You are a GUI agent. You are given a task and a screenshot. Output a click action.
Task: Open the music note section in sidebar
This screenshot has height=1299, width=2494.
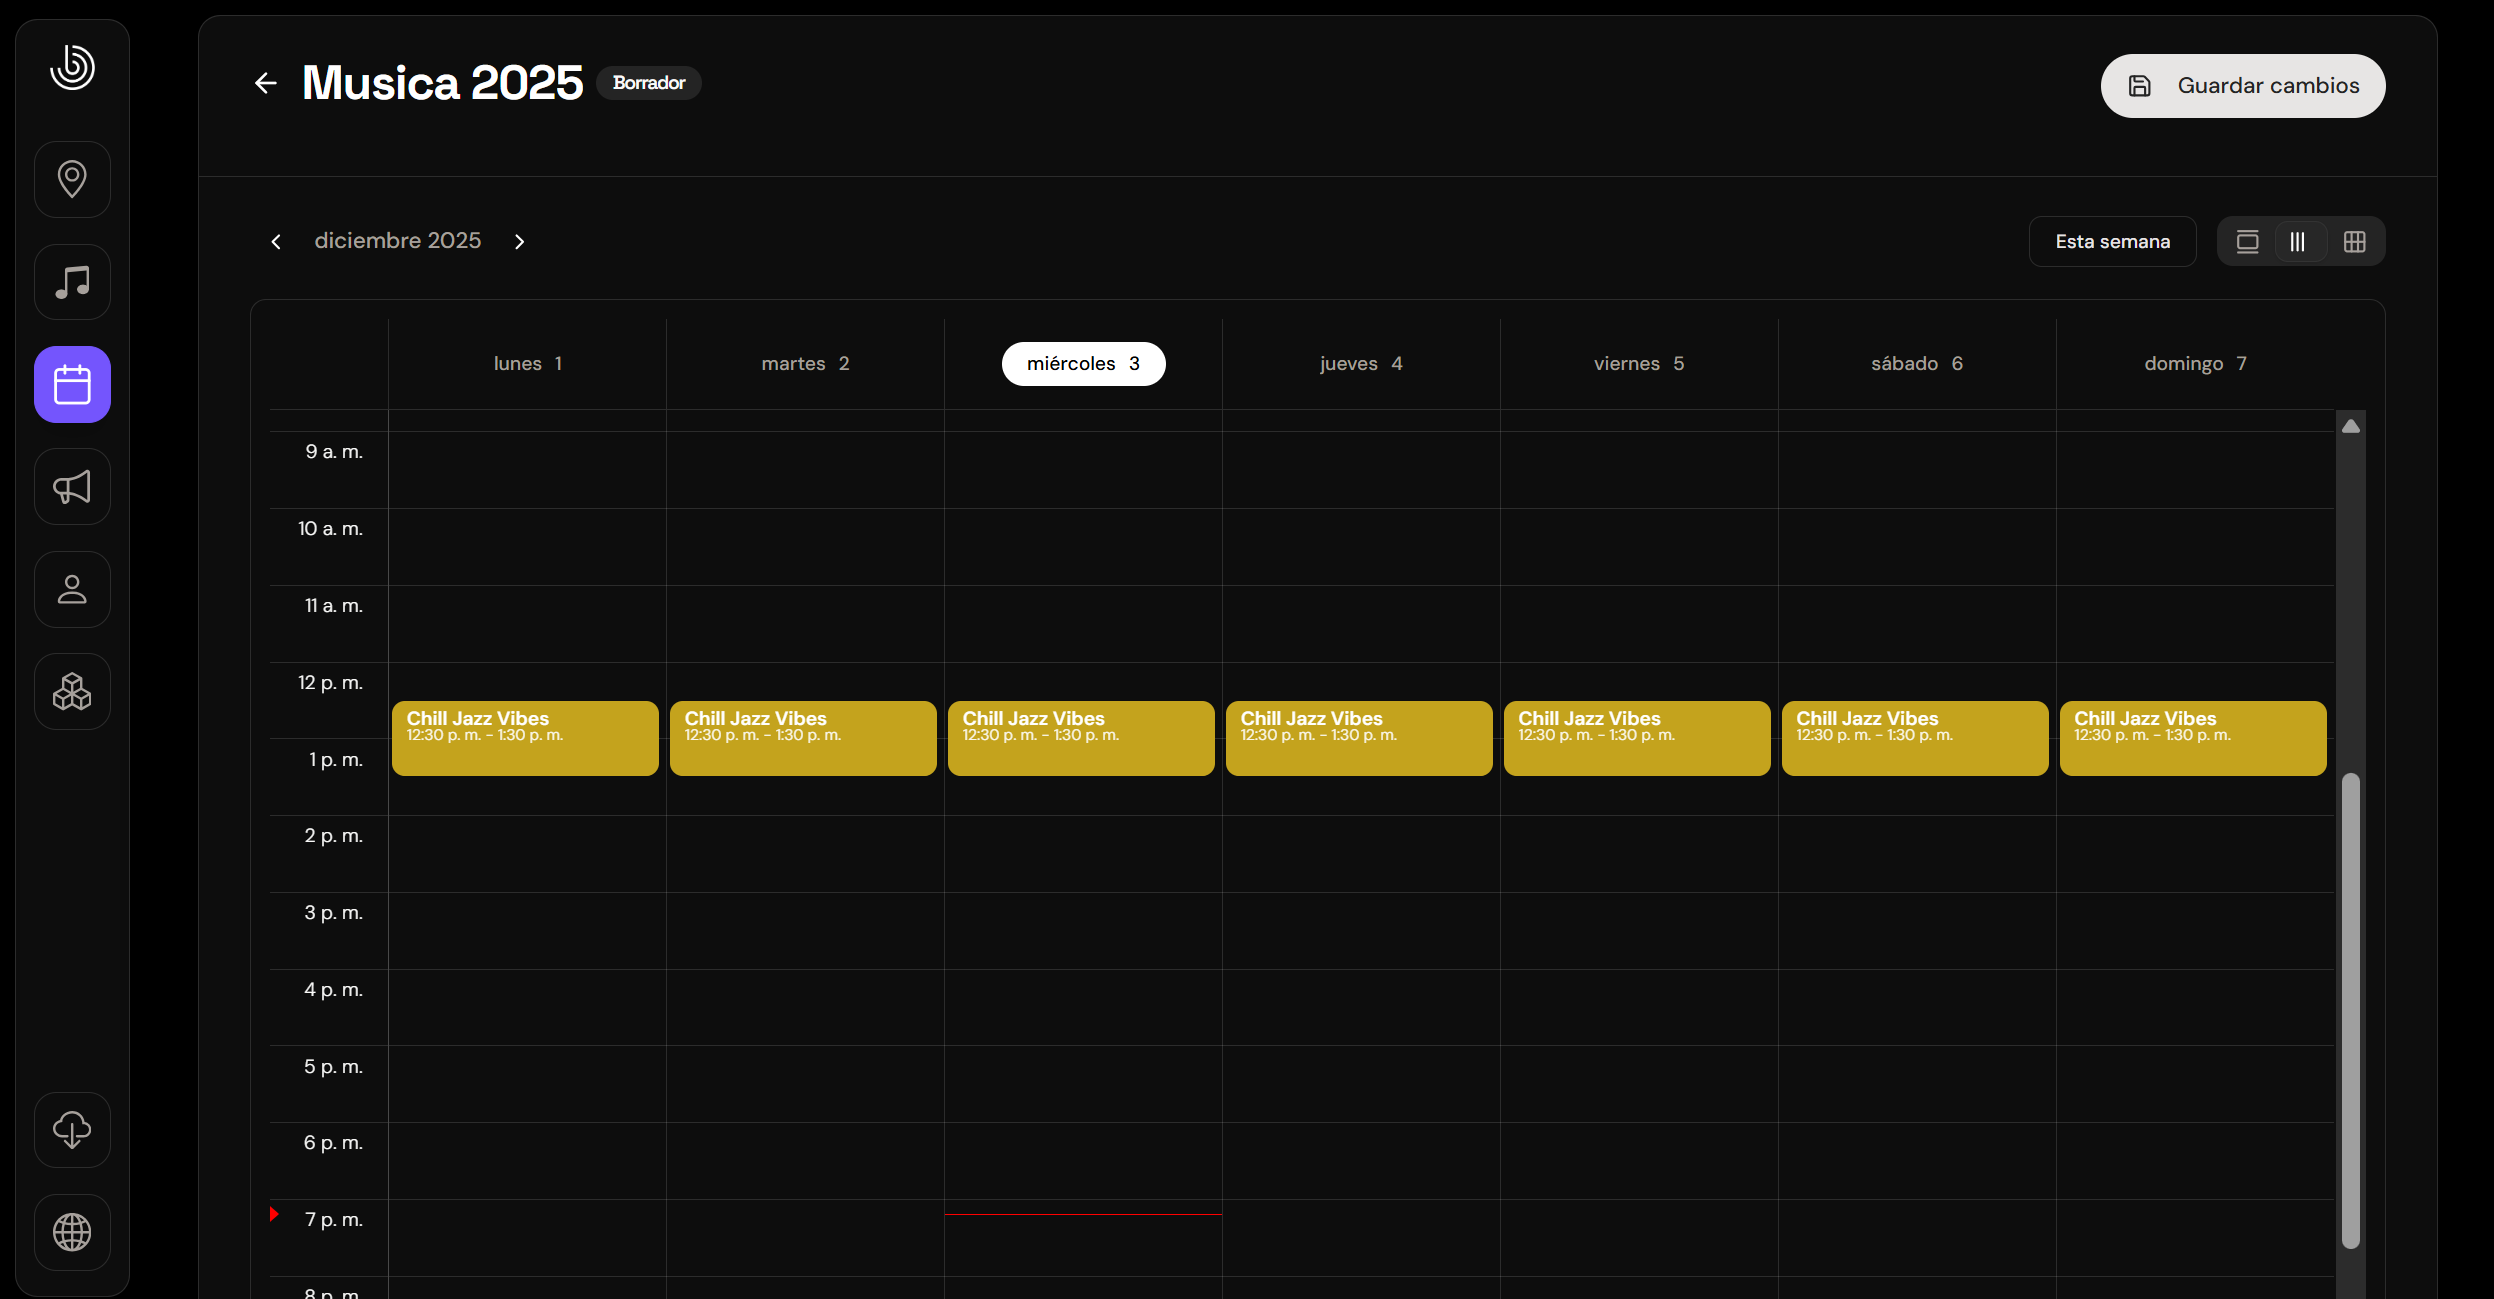point(72,282)
